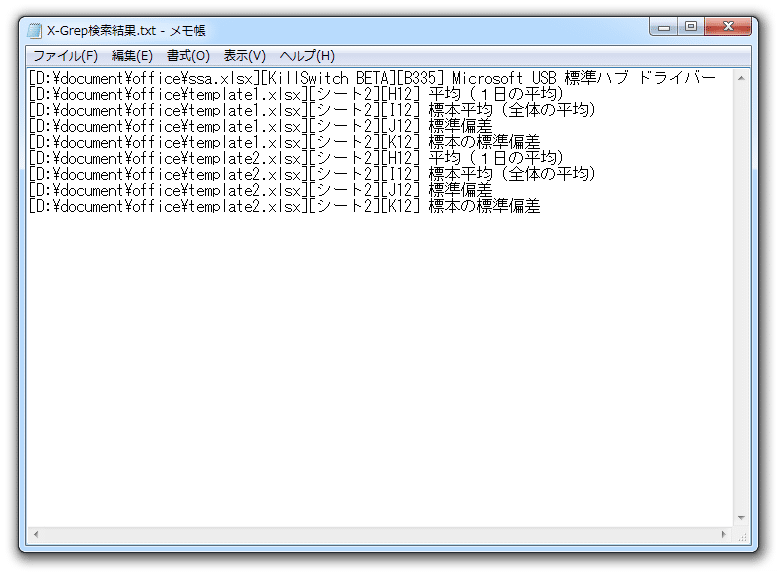Click horizontal scrollbar right arrow
This screenshot has width=781, height=574.
[x=724, y=535]
